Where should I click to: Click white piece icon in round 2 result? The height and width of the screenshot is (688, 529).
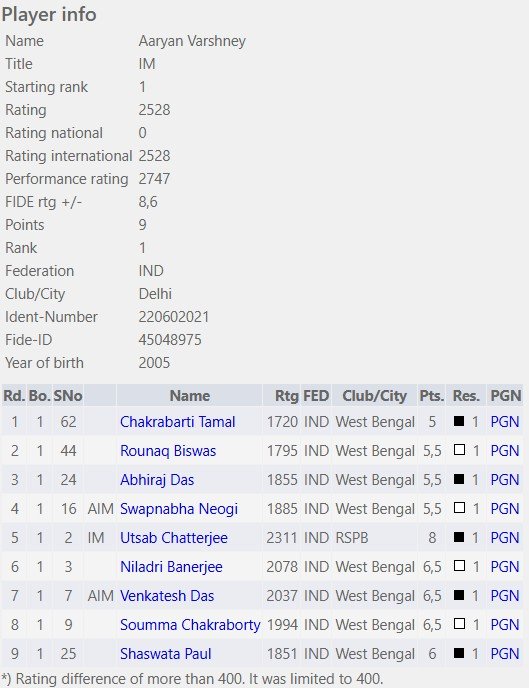tap(459, 450)
